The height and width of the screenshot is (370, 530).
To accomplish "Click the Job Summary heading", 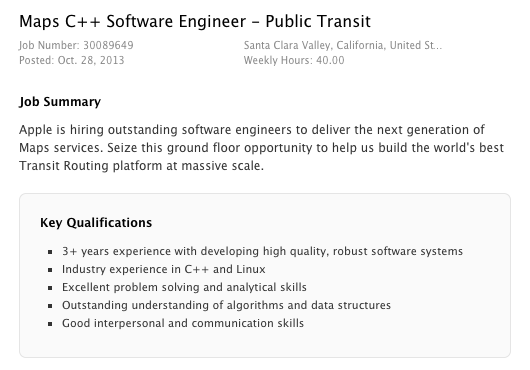I will tap(60, 102).
